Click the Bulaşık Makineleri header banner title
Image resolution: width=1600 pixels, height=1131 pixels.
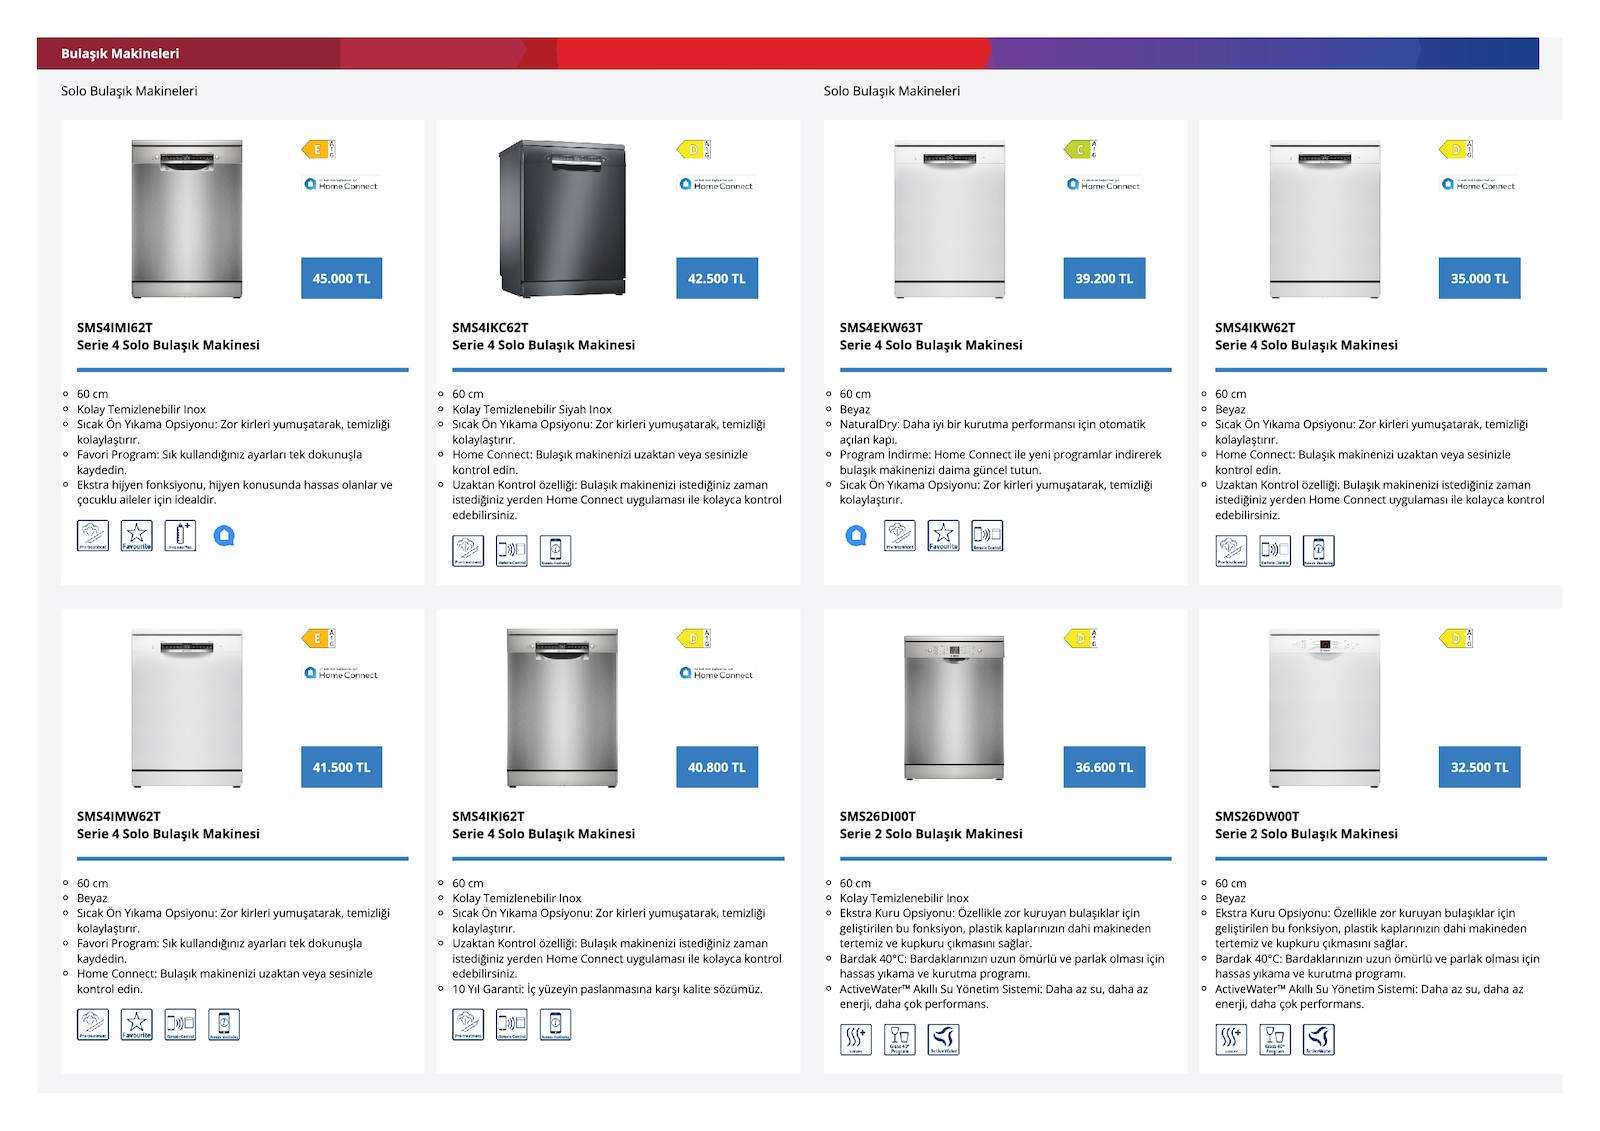click(120, 53)
